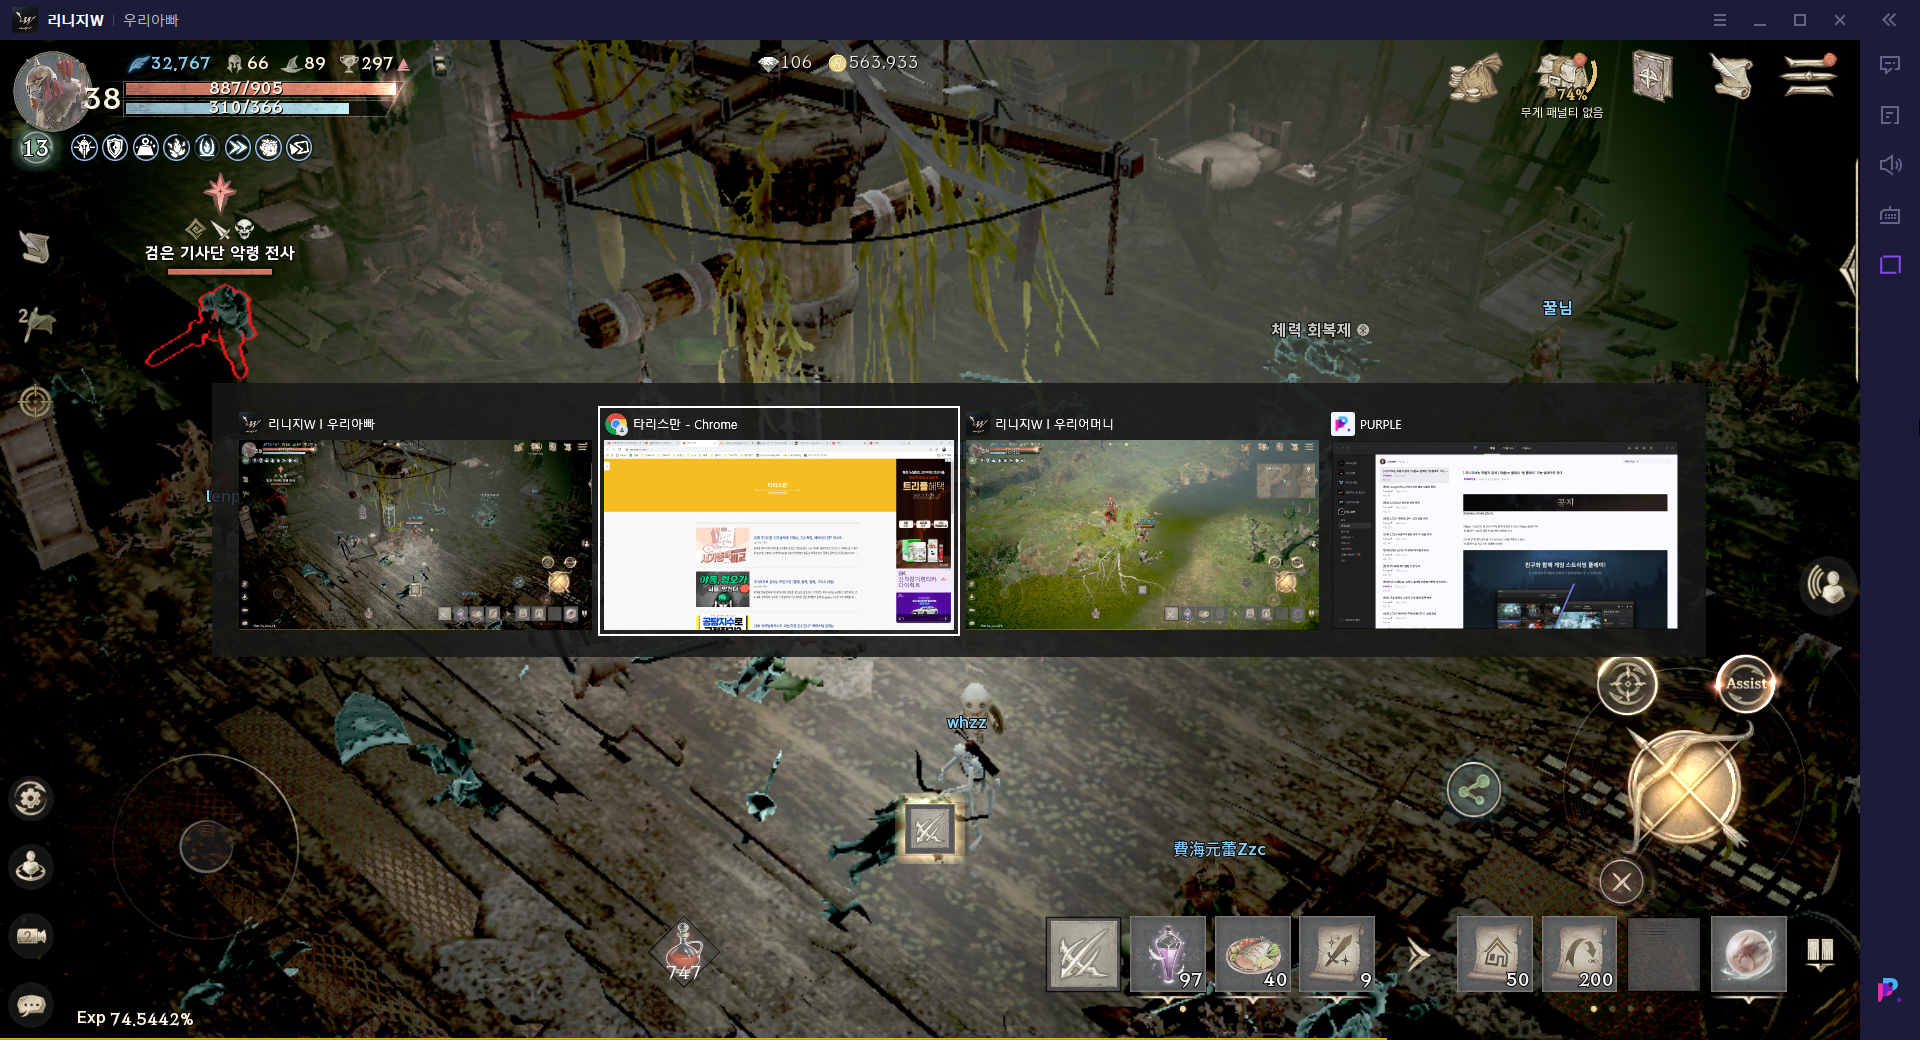Open the chat speech bubble icon
The image size is (1920, 1040).
point(30,1004)
